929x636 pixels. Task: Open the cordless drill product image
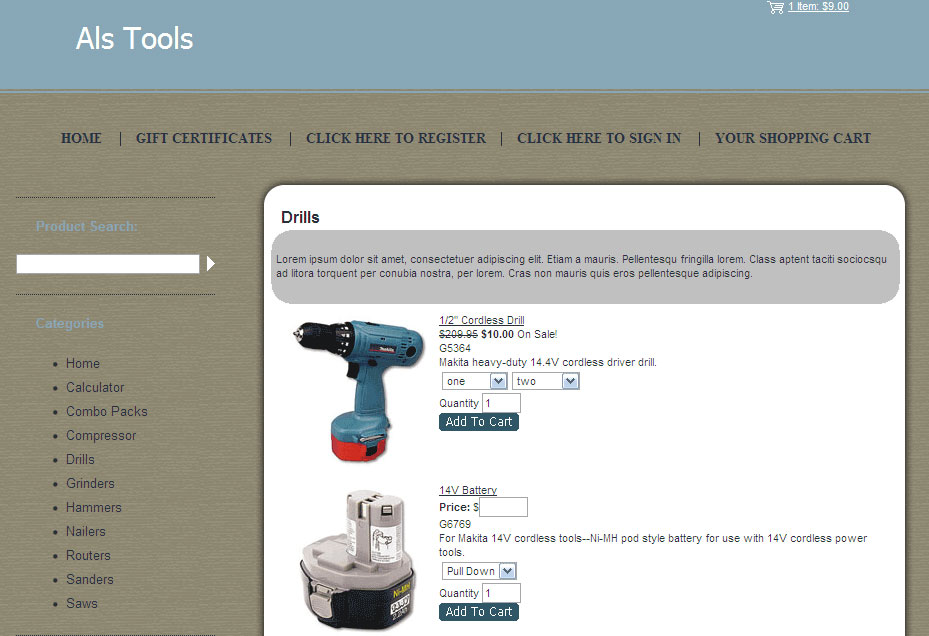(346, 389)
